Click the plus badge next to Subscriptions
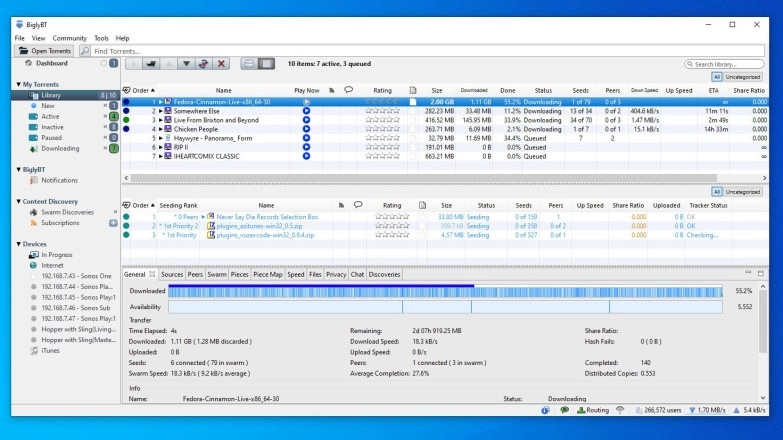 (113, 223)
